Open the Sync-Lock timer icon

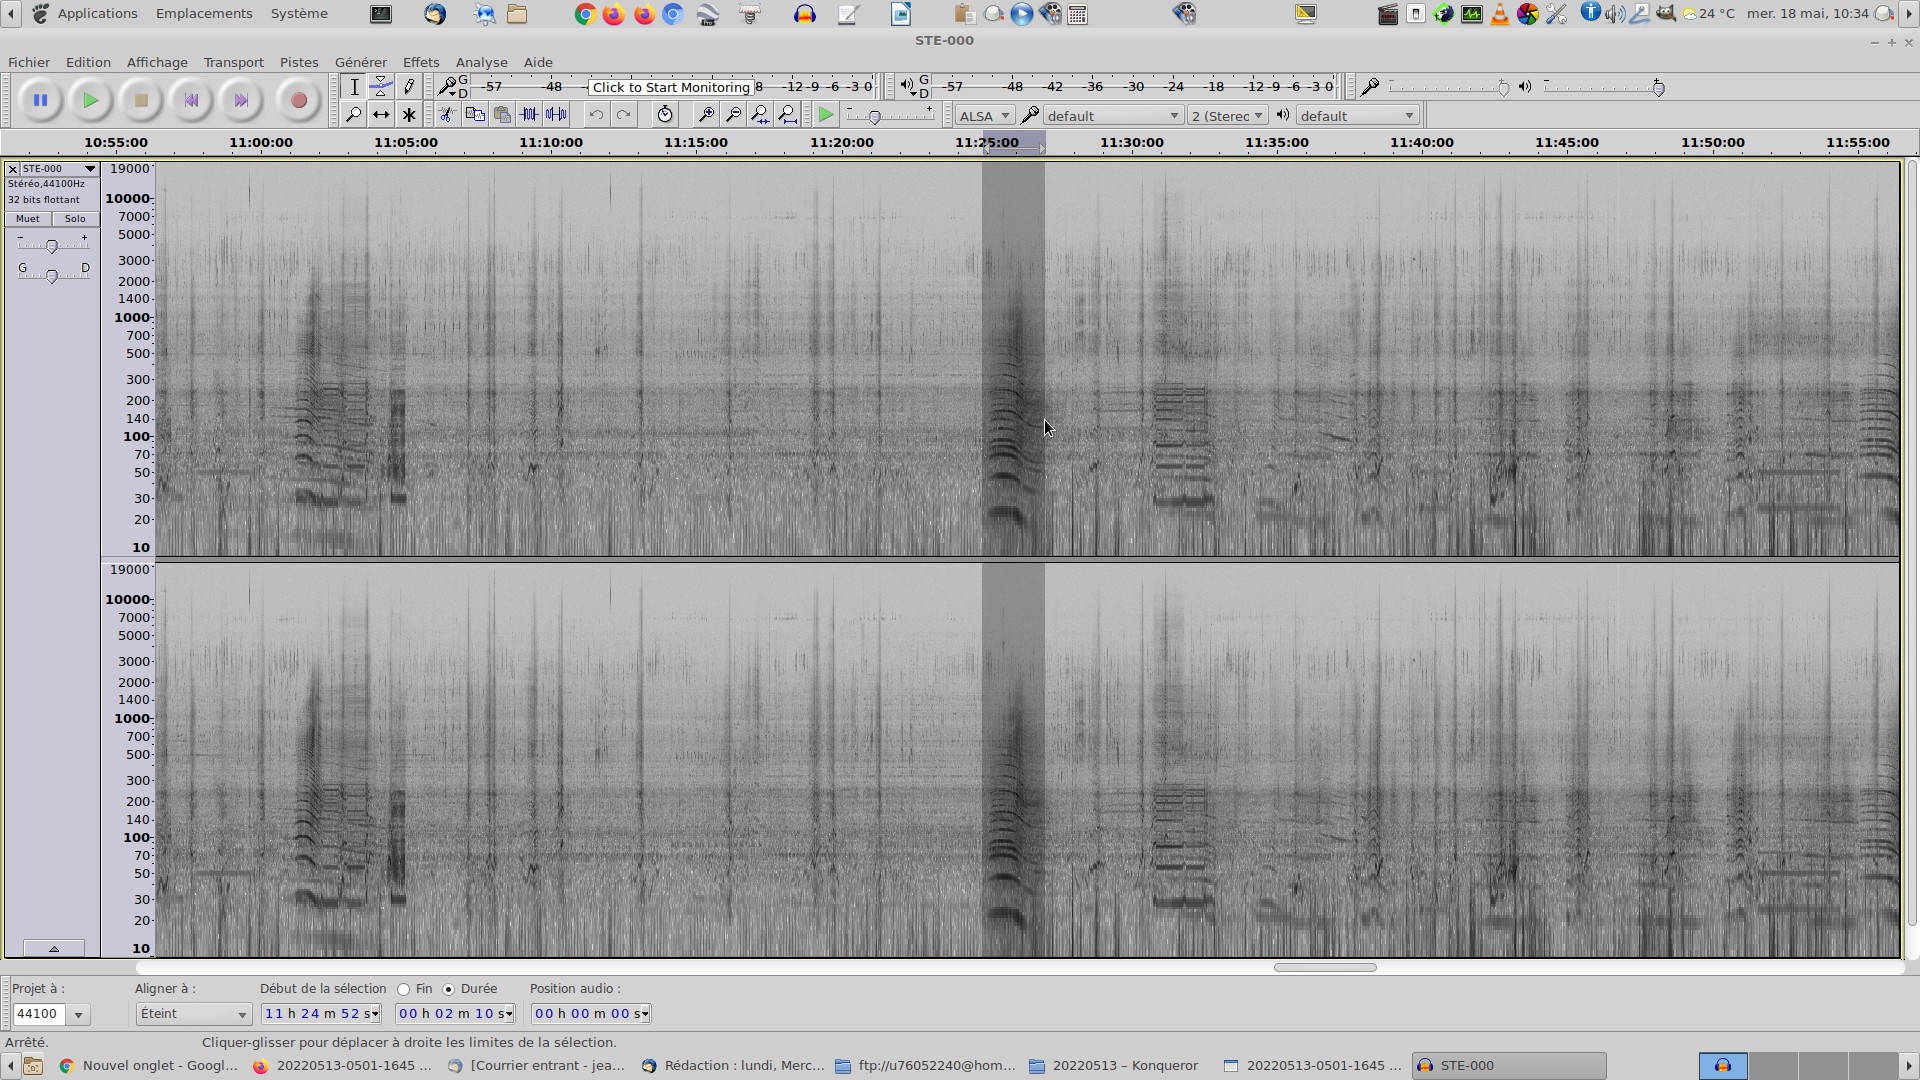665,115
